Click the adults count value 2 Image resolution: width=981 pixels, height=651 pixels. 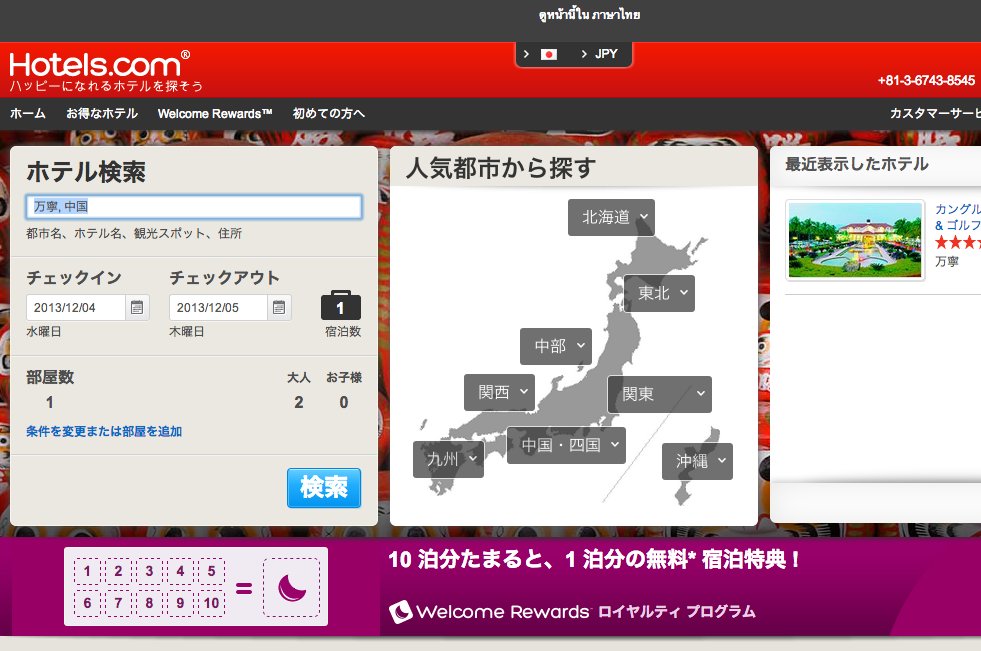point(299,403)
